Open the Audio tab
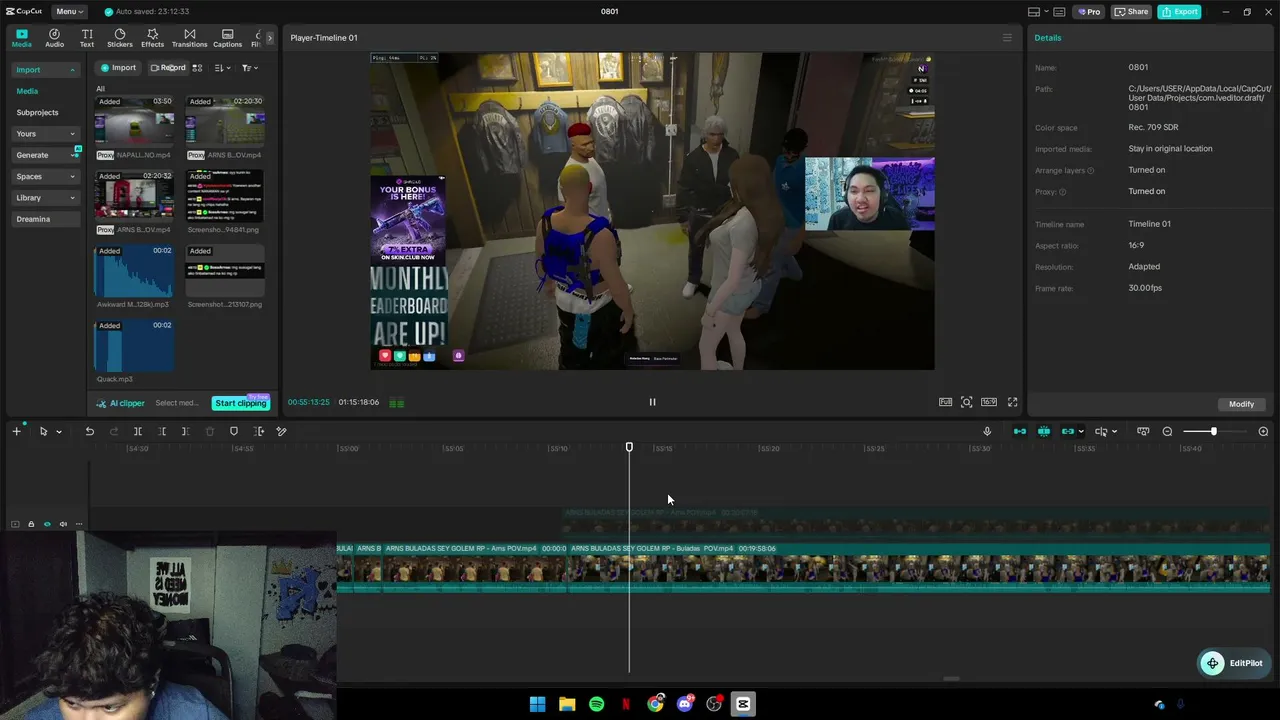 click(x=54, y=38)
